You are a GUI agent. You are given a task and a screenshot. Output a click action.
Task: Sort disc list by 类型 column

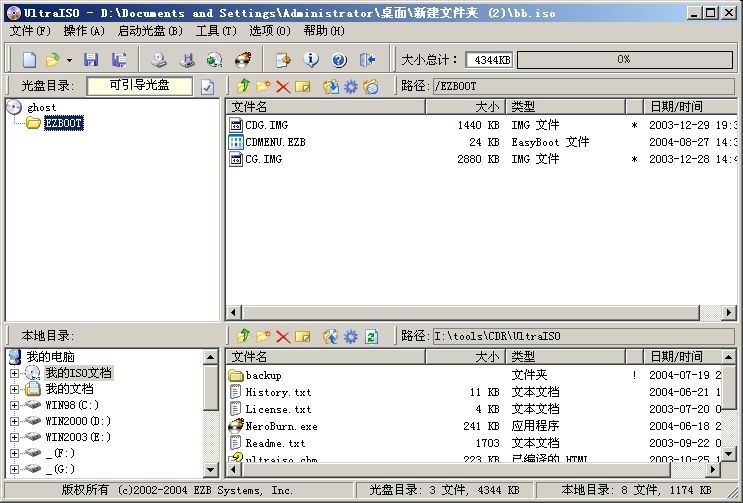[565, 107]
